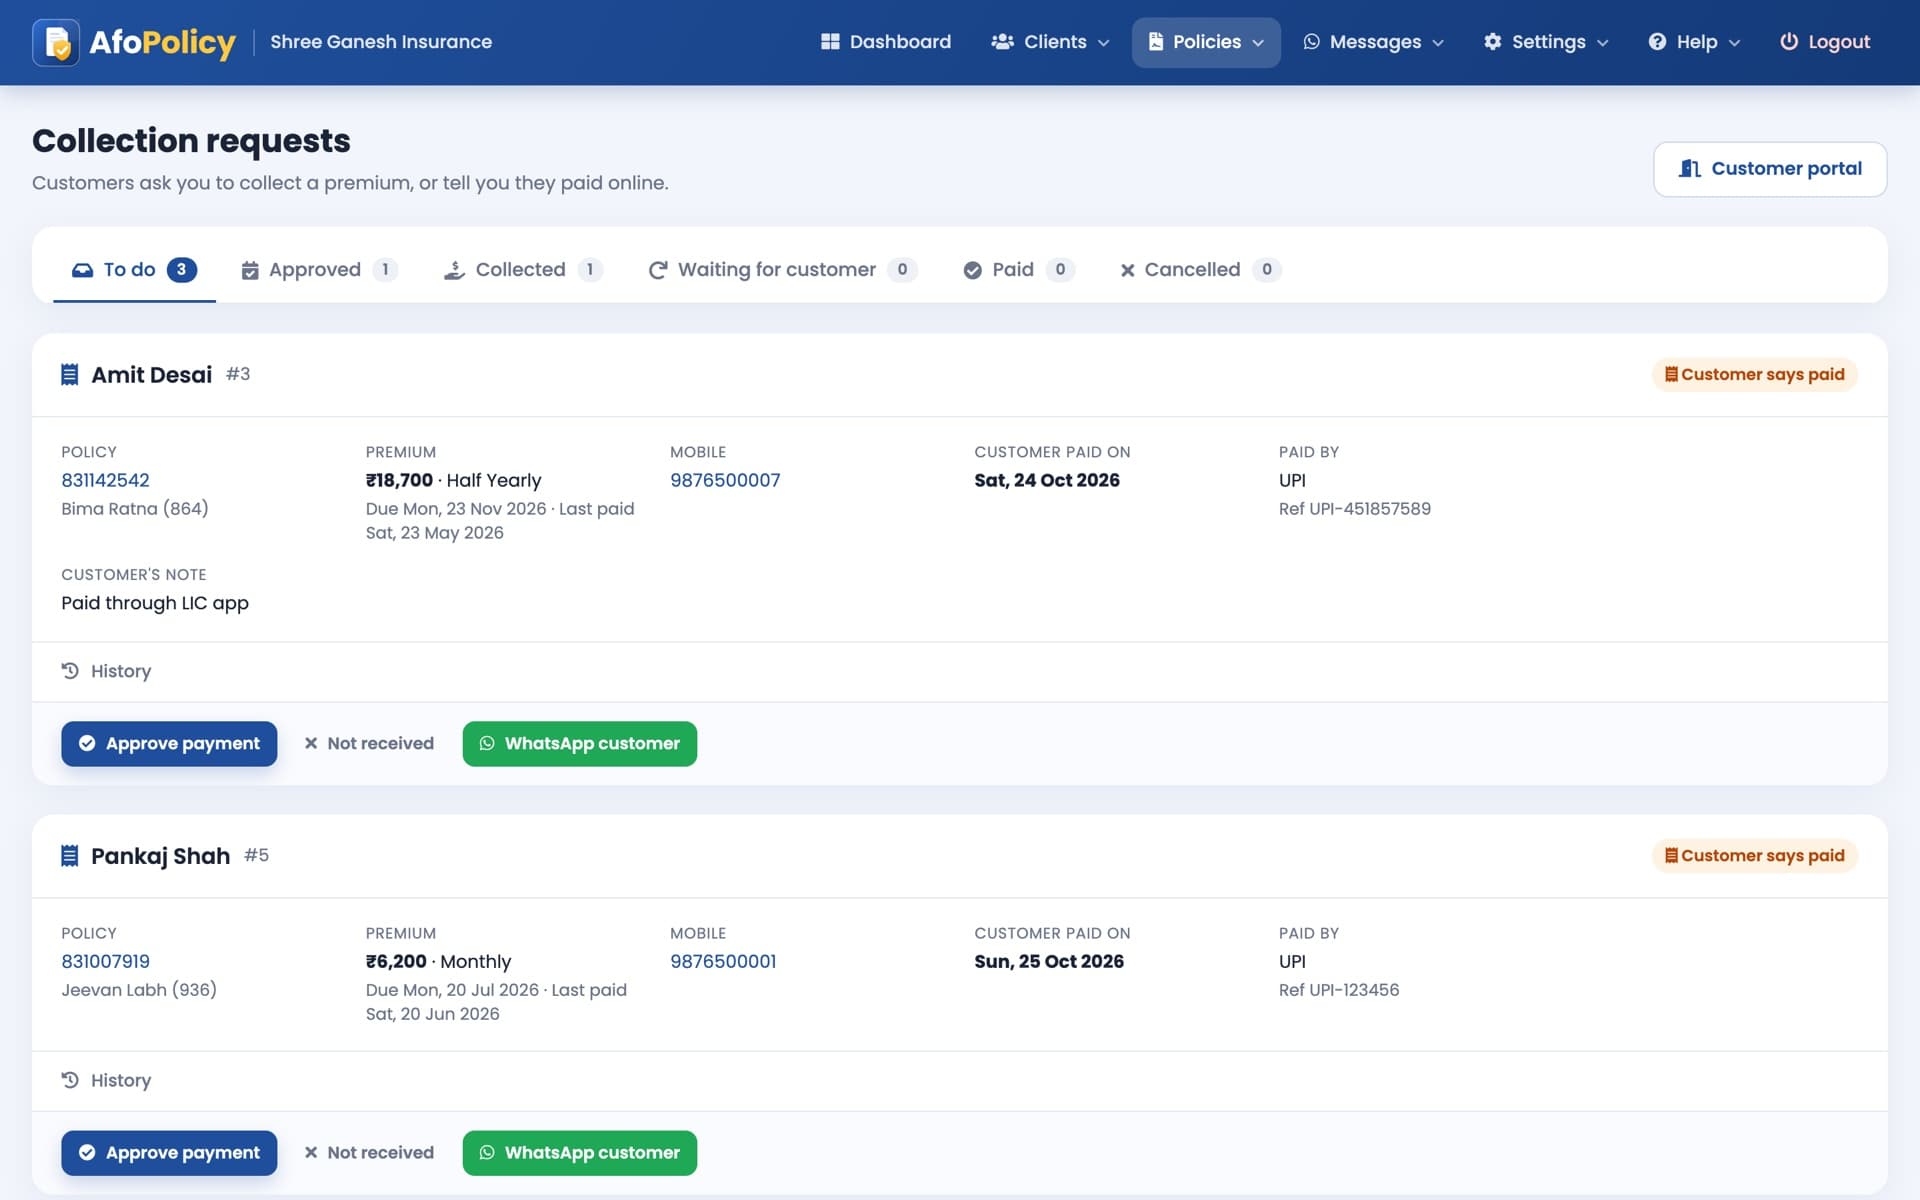Image resolution: width=1920 pixels, height=1200 pixels.
Task: Click the Shree Ganesh Insurance agency name
Action: tap(381, 42)
